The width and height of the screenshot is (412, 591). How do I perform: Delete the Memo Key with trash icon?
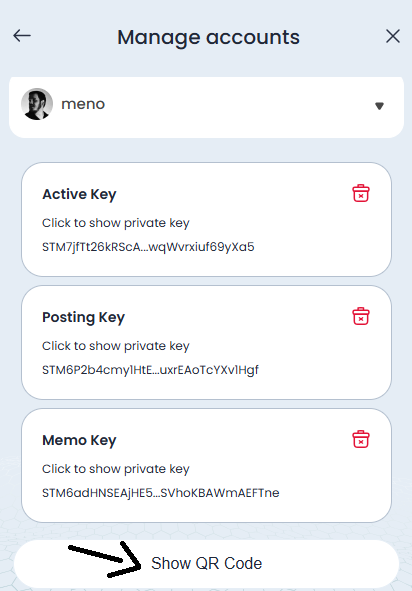point(361,439)
